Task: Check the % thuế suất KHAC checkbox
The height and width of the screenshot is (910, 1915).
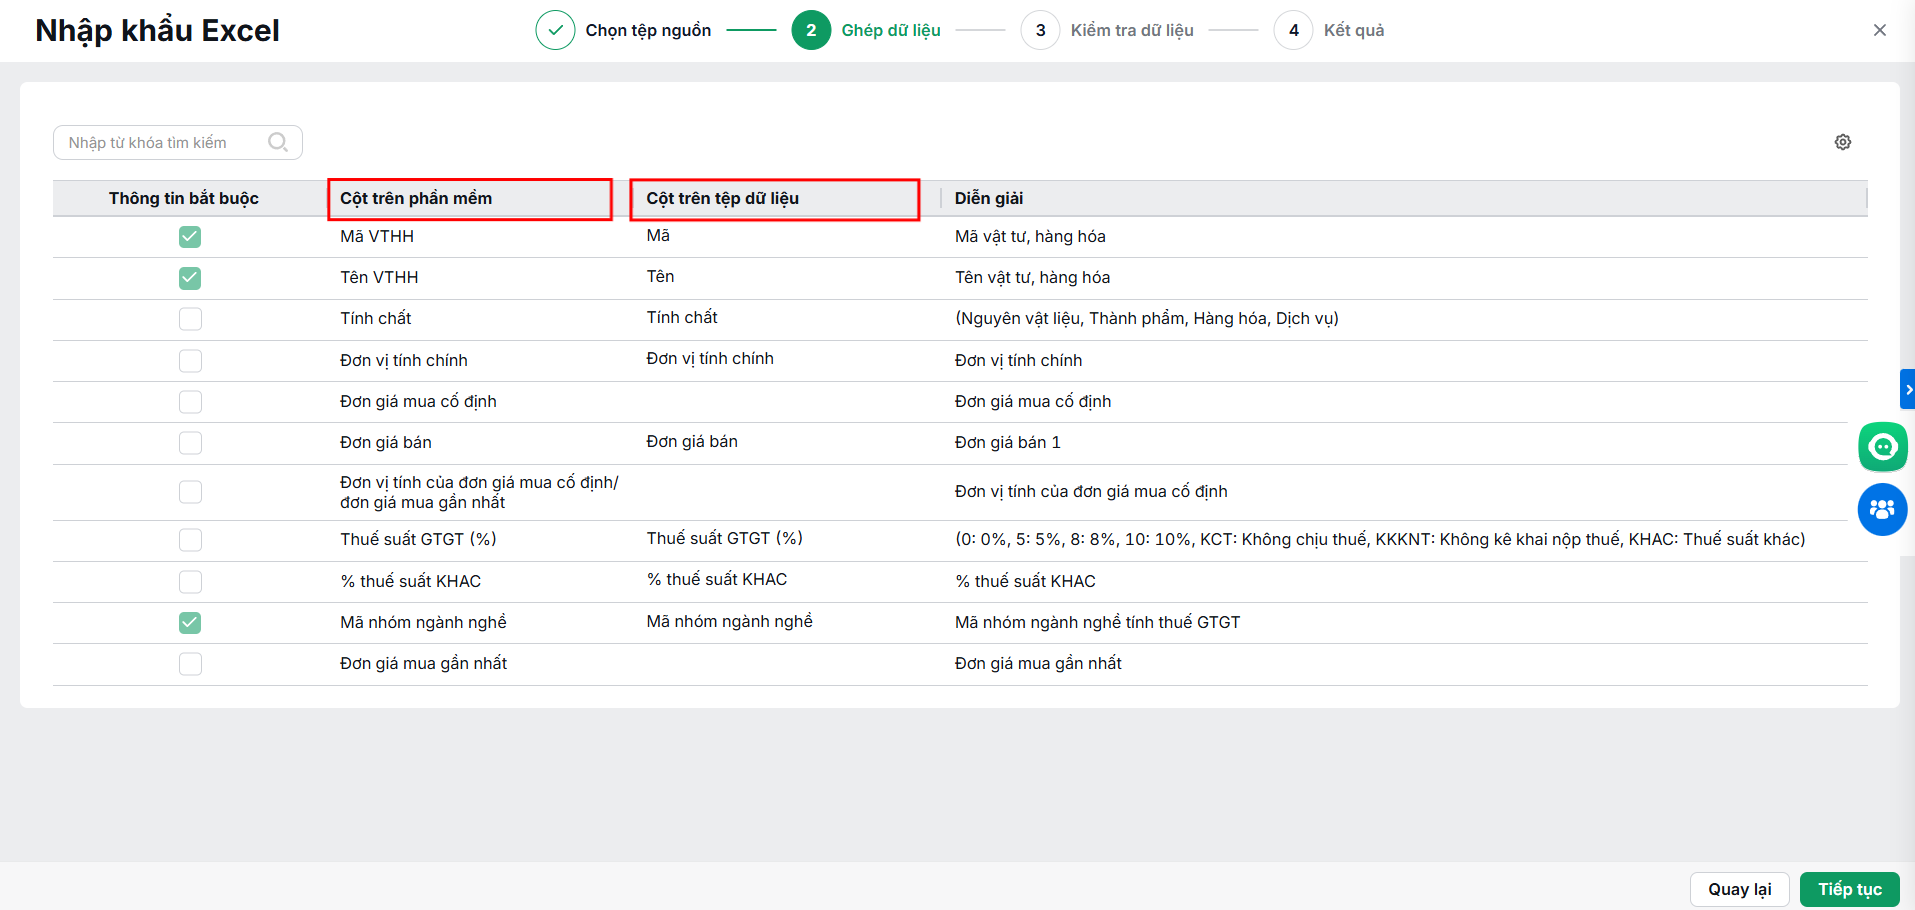Action: [x=190, y=582]
